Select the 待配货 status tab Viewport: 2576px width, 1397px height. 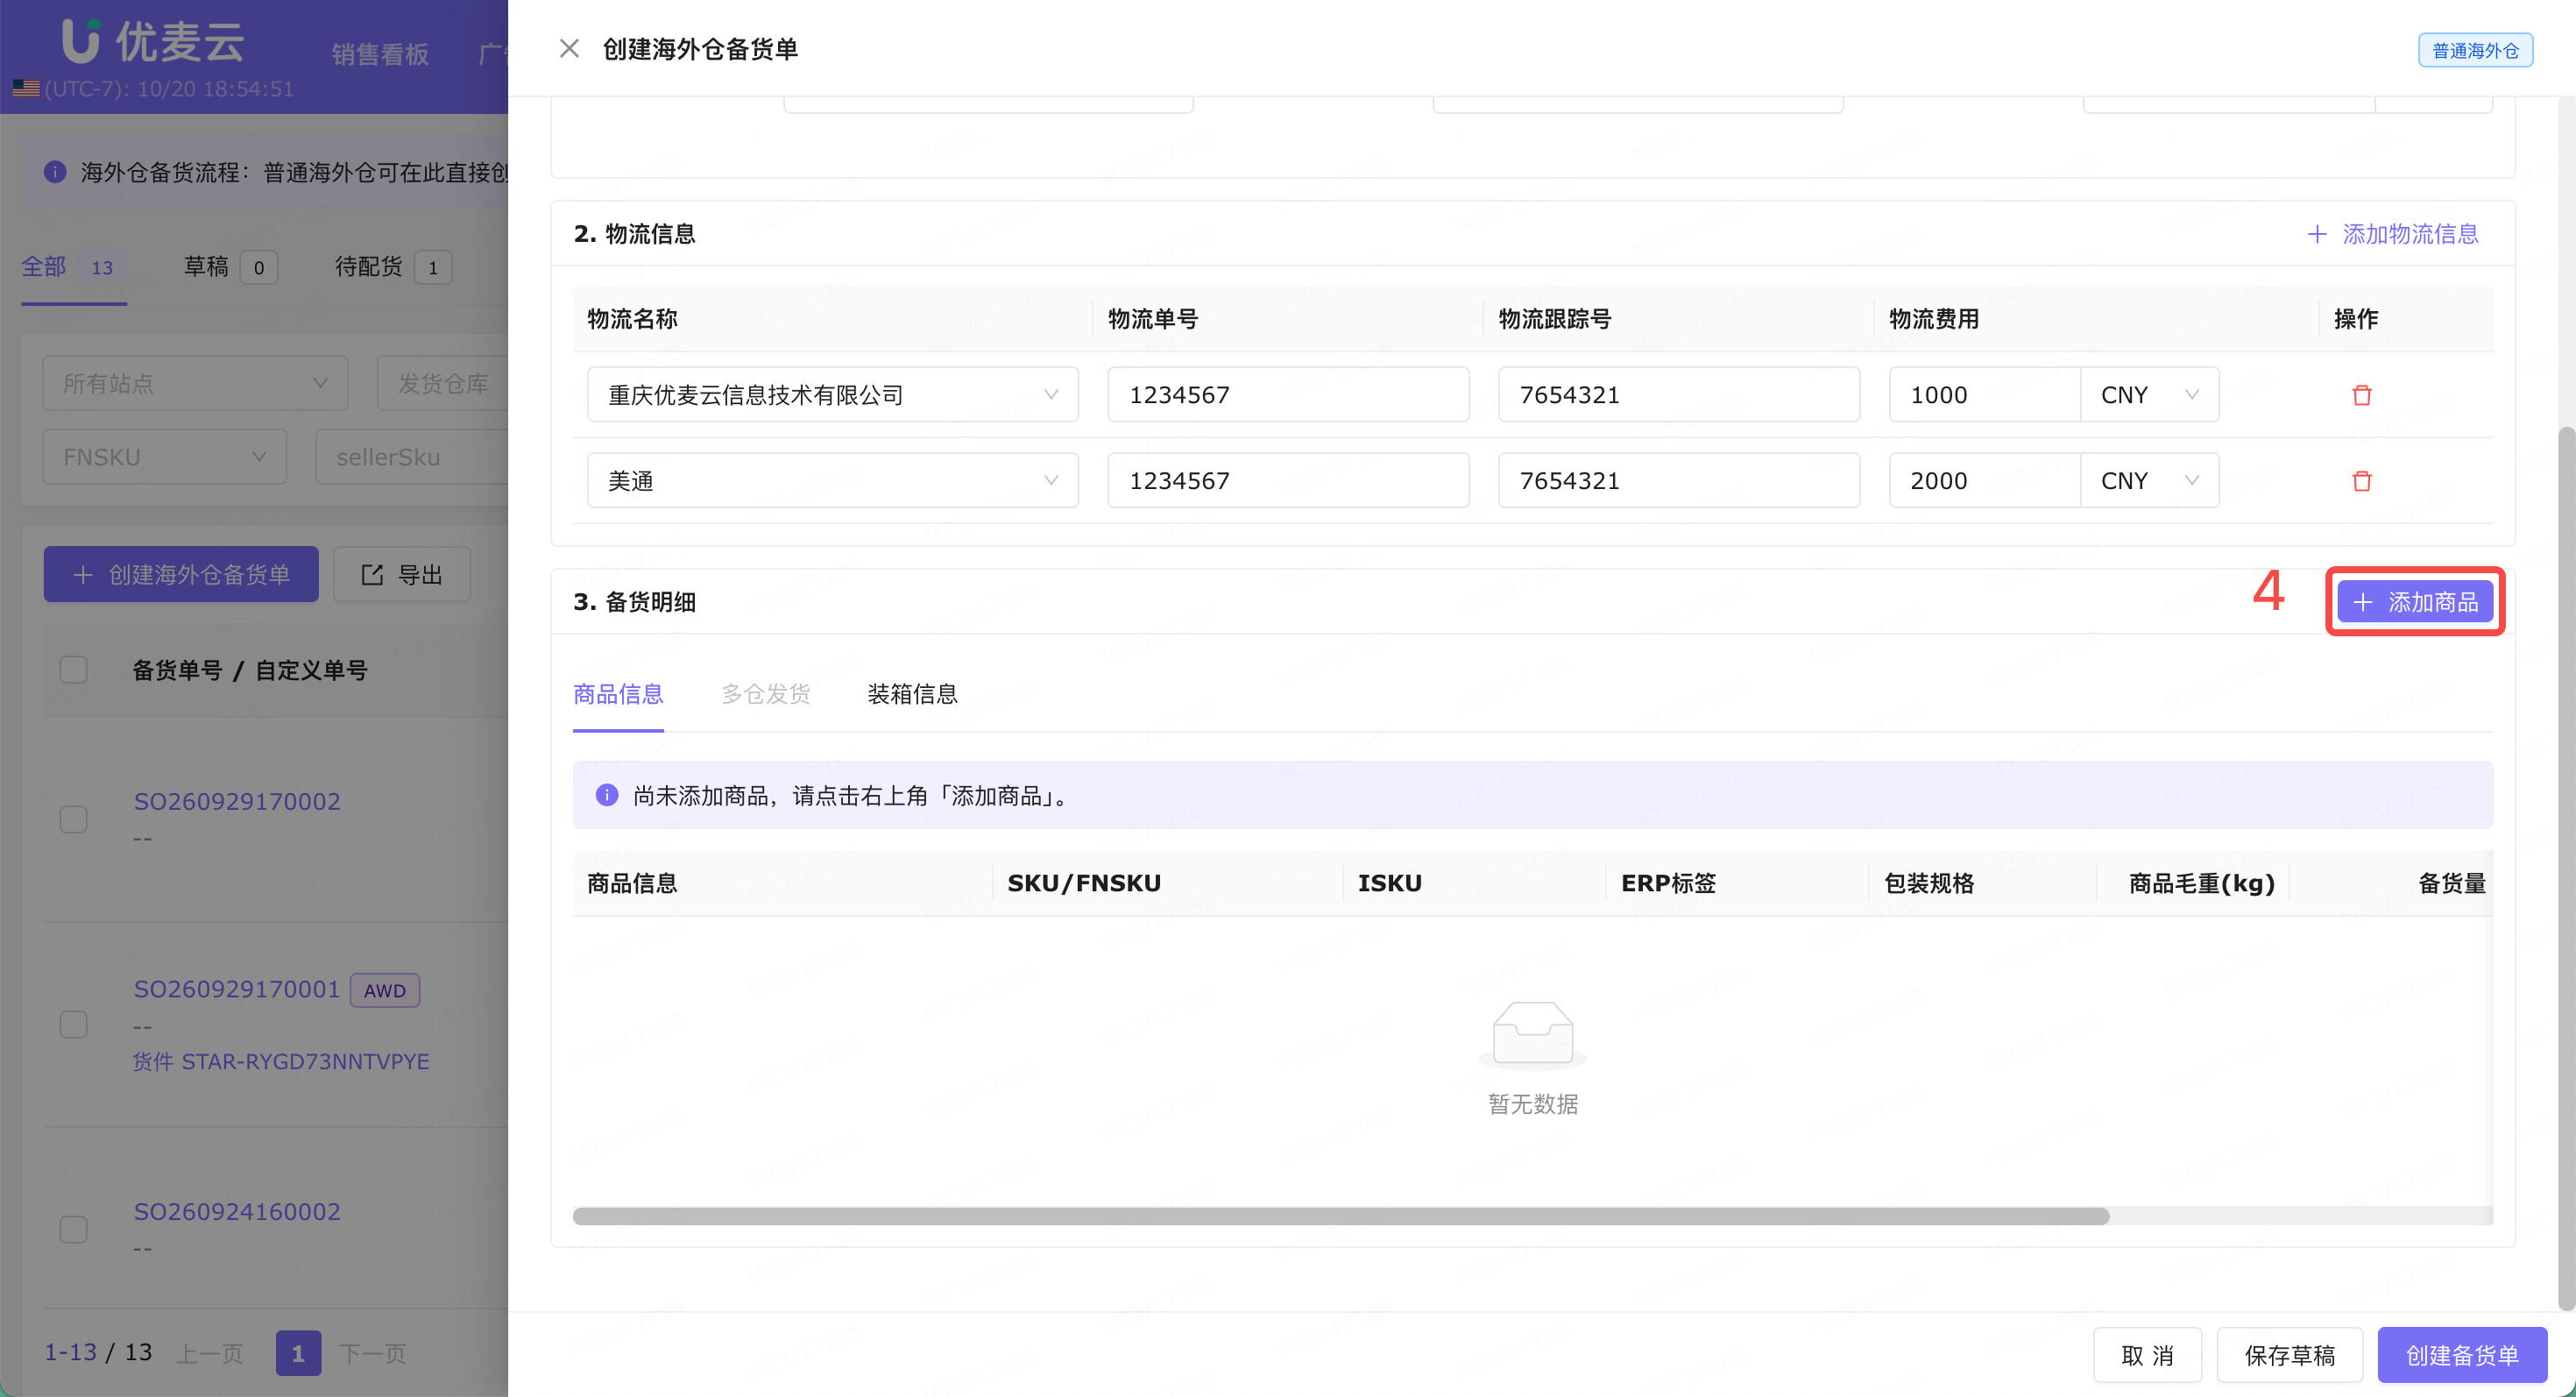tap(393, 267)
